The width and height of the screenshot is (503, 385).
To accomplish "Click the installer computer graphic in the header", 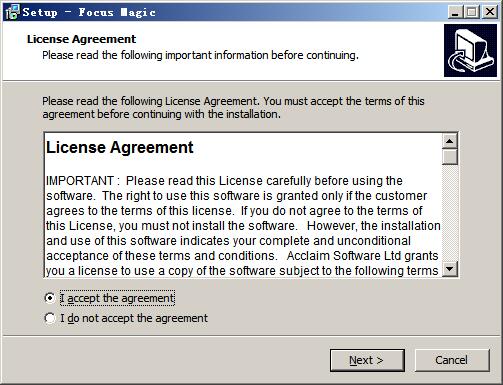I will tap(470, 50).
